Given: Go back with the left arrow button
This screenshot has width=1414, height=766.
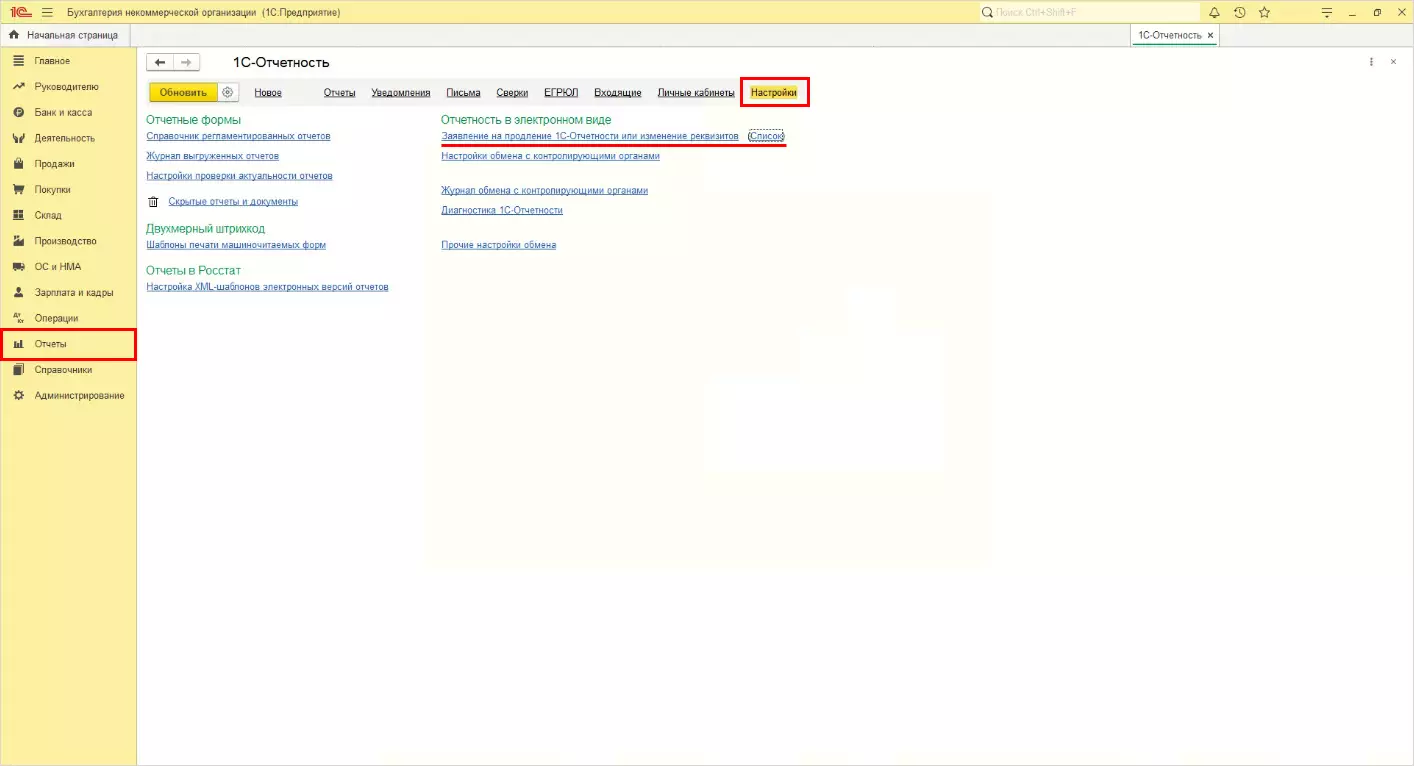Looking at the screenshot, I should tap(160, 62).
